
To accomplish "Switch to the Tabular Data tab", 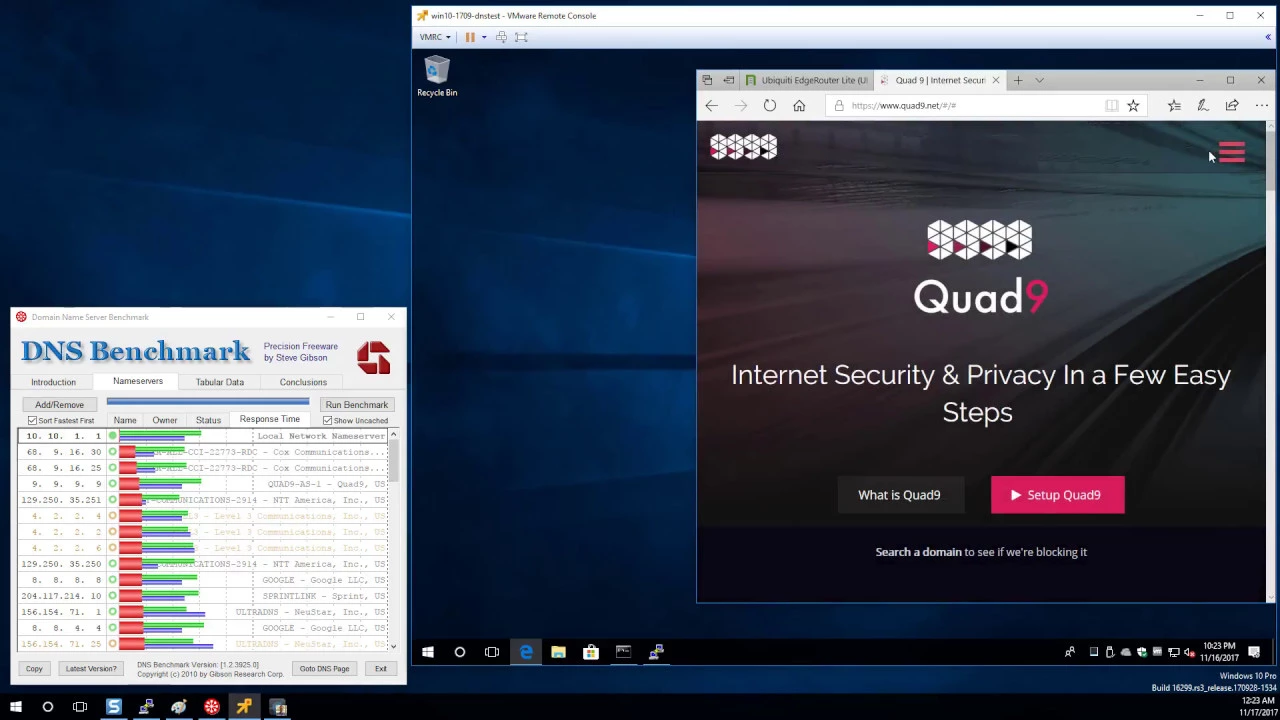I will click(x=220, y=382).
